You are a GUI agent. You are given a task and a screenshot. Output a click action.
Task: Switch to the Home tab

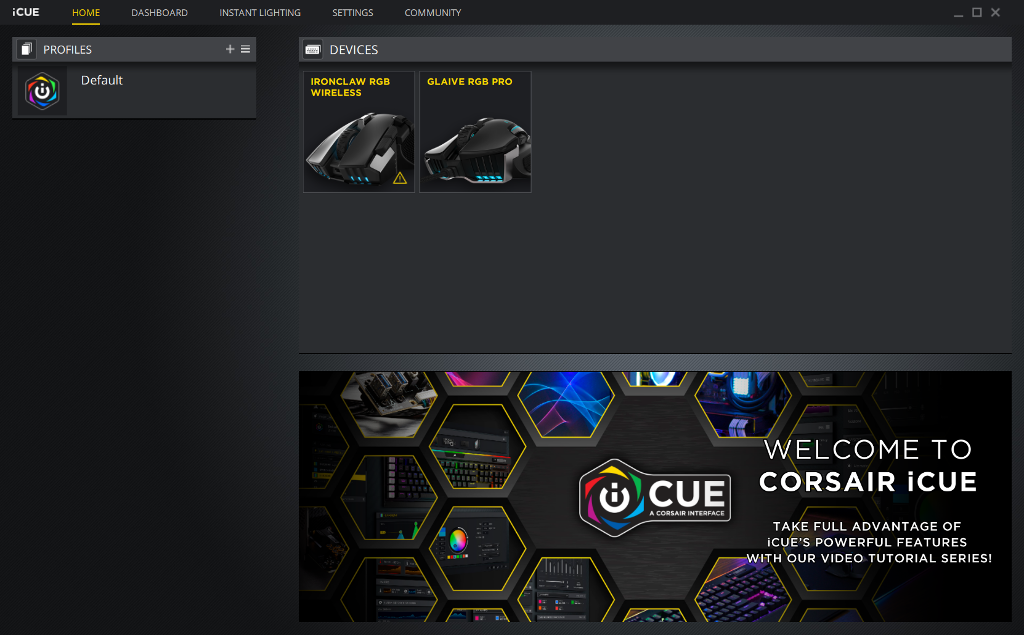click(86, 13)
